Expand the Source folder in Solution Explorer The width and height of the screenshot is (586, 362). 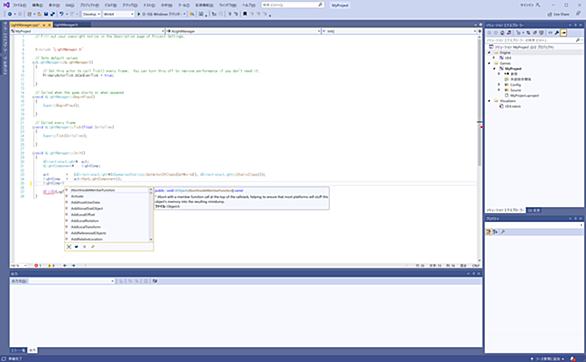[x=499, y=90]
